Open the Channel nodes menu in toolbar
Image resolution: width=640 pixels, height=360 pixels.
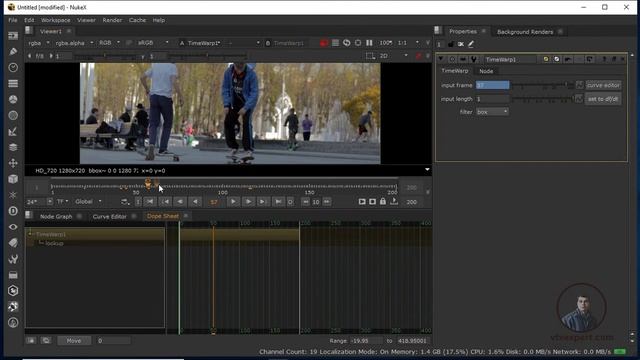coord(13,83)
